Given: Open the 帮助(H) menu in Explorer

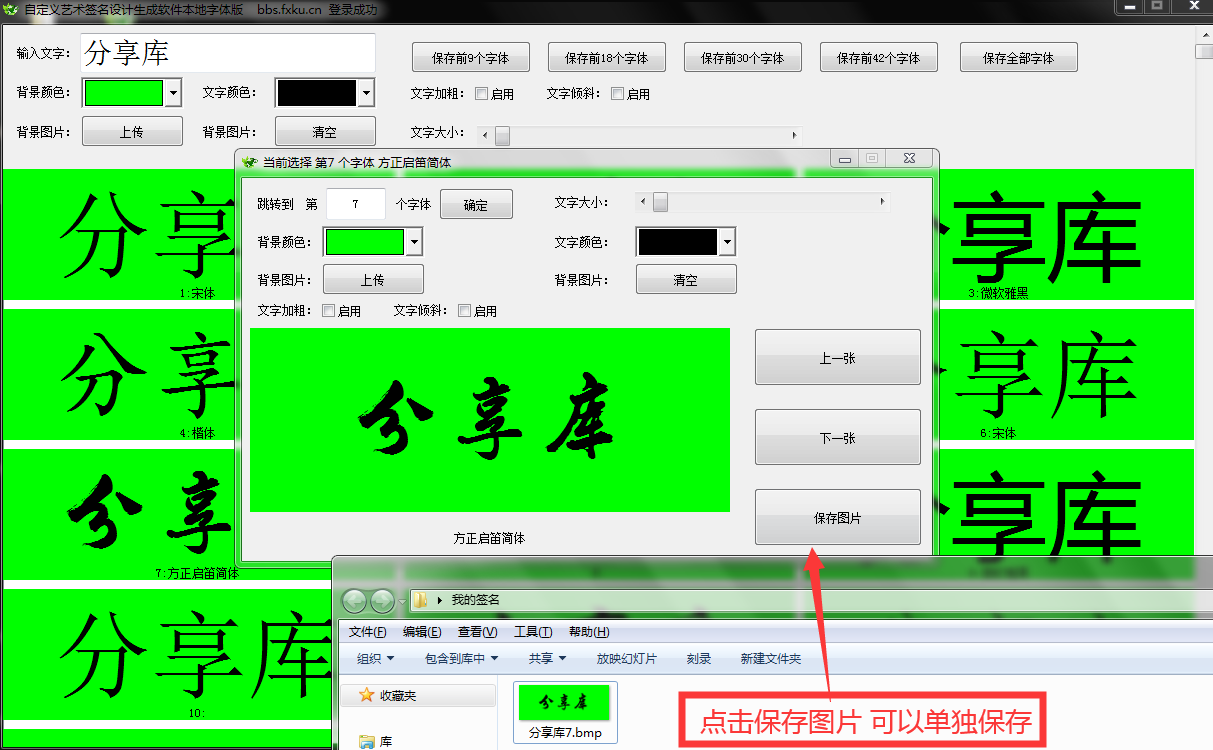Looking at the screenshot, I should click(x=588, y=632).
